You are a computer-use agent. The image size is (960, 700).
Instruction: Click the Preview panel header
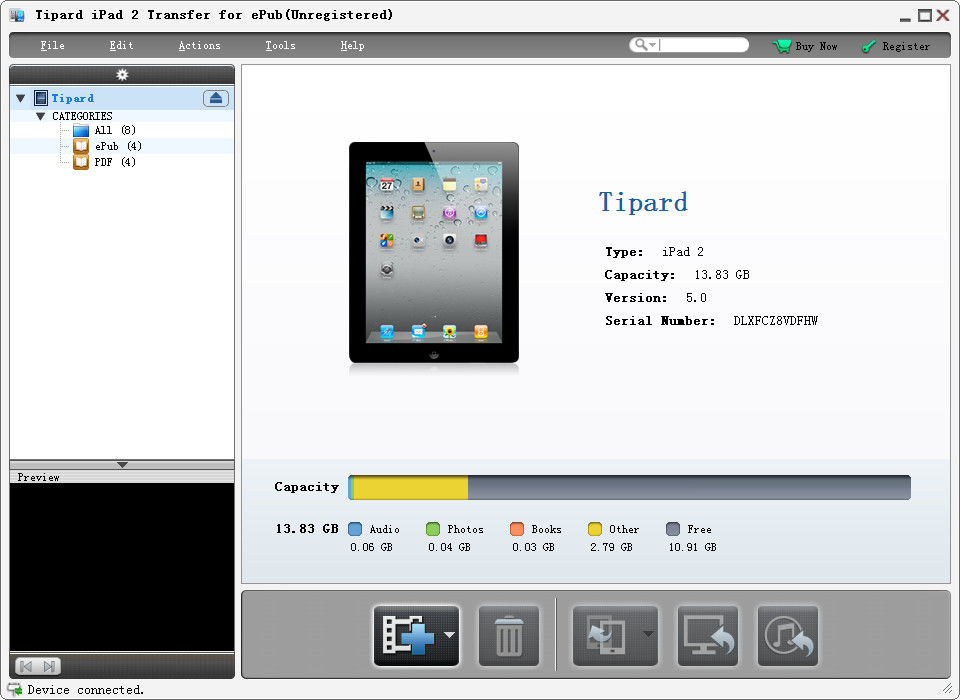122,477
